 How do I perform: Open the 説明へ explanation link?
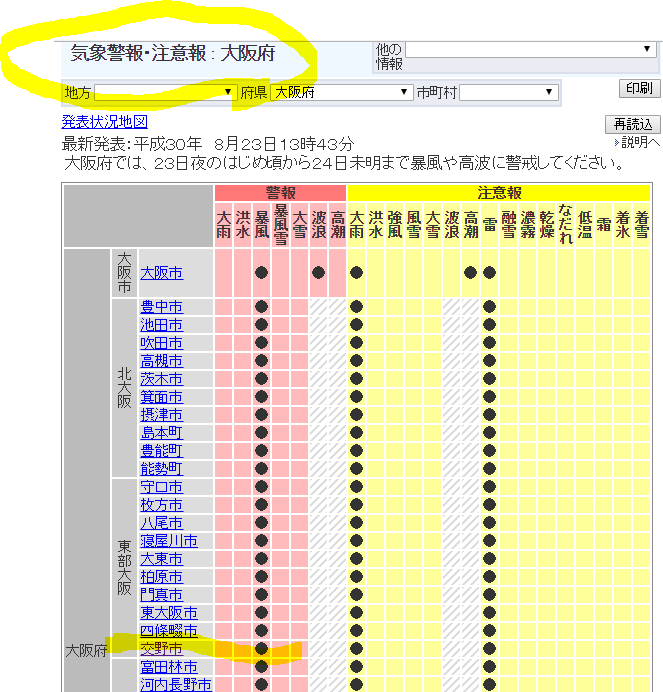coord(638,142)
